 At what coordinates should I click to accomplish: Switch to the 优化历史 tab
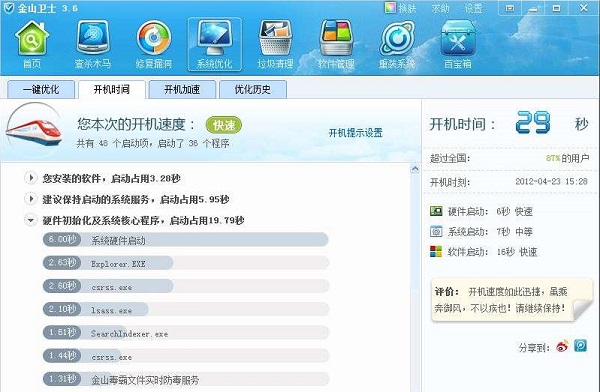[253, 90]
